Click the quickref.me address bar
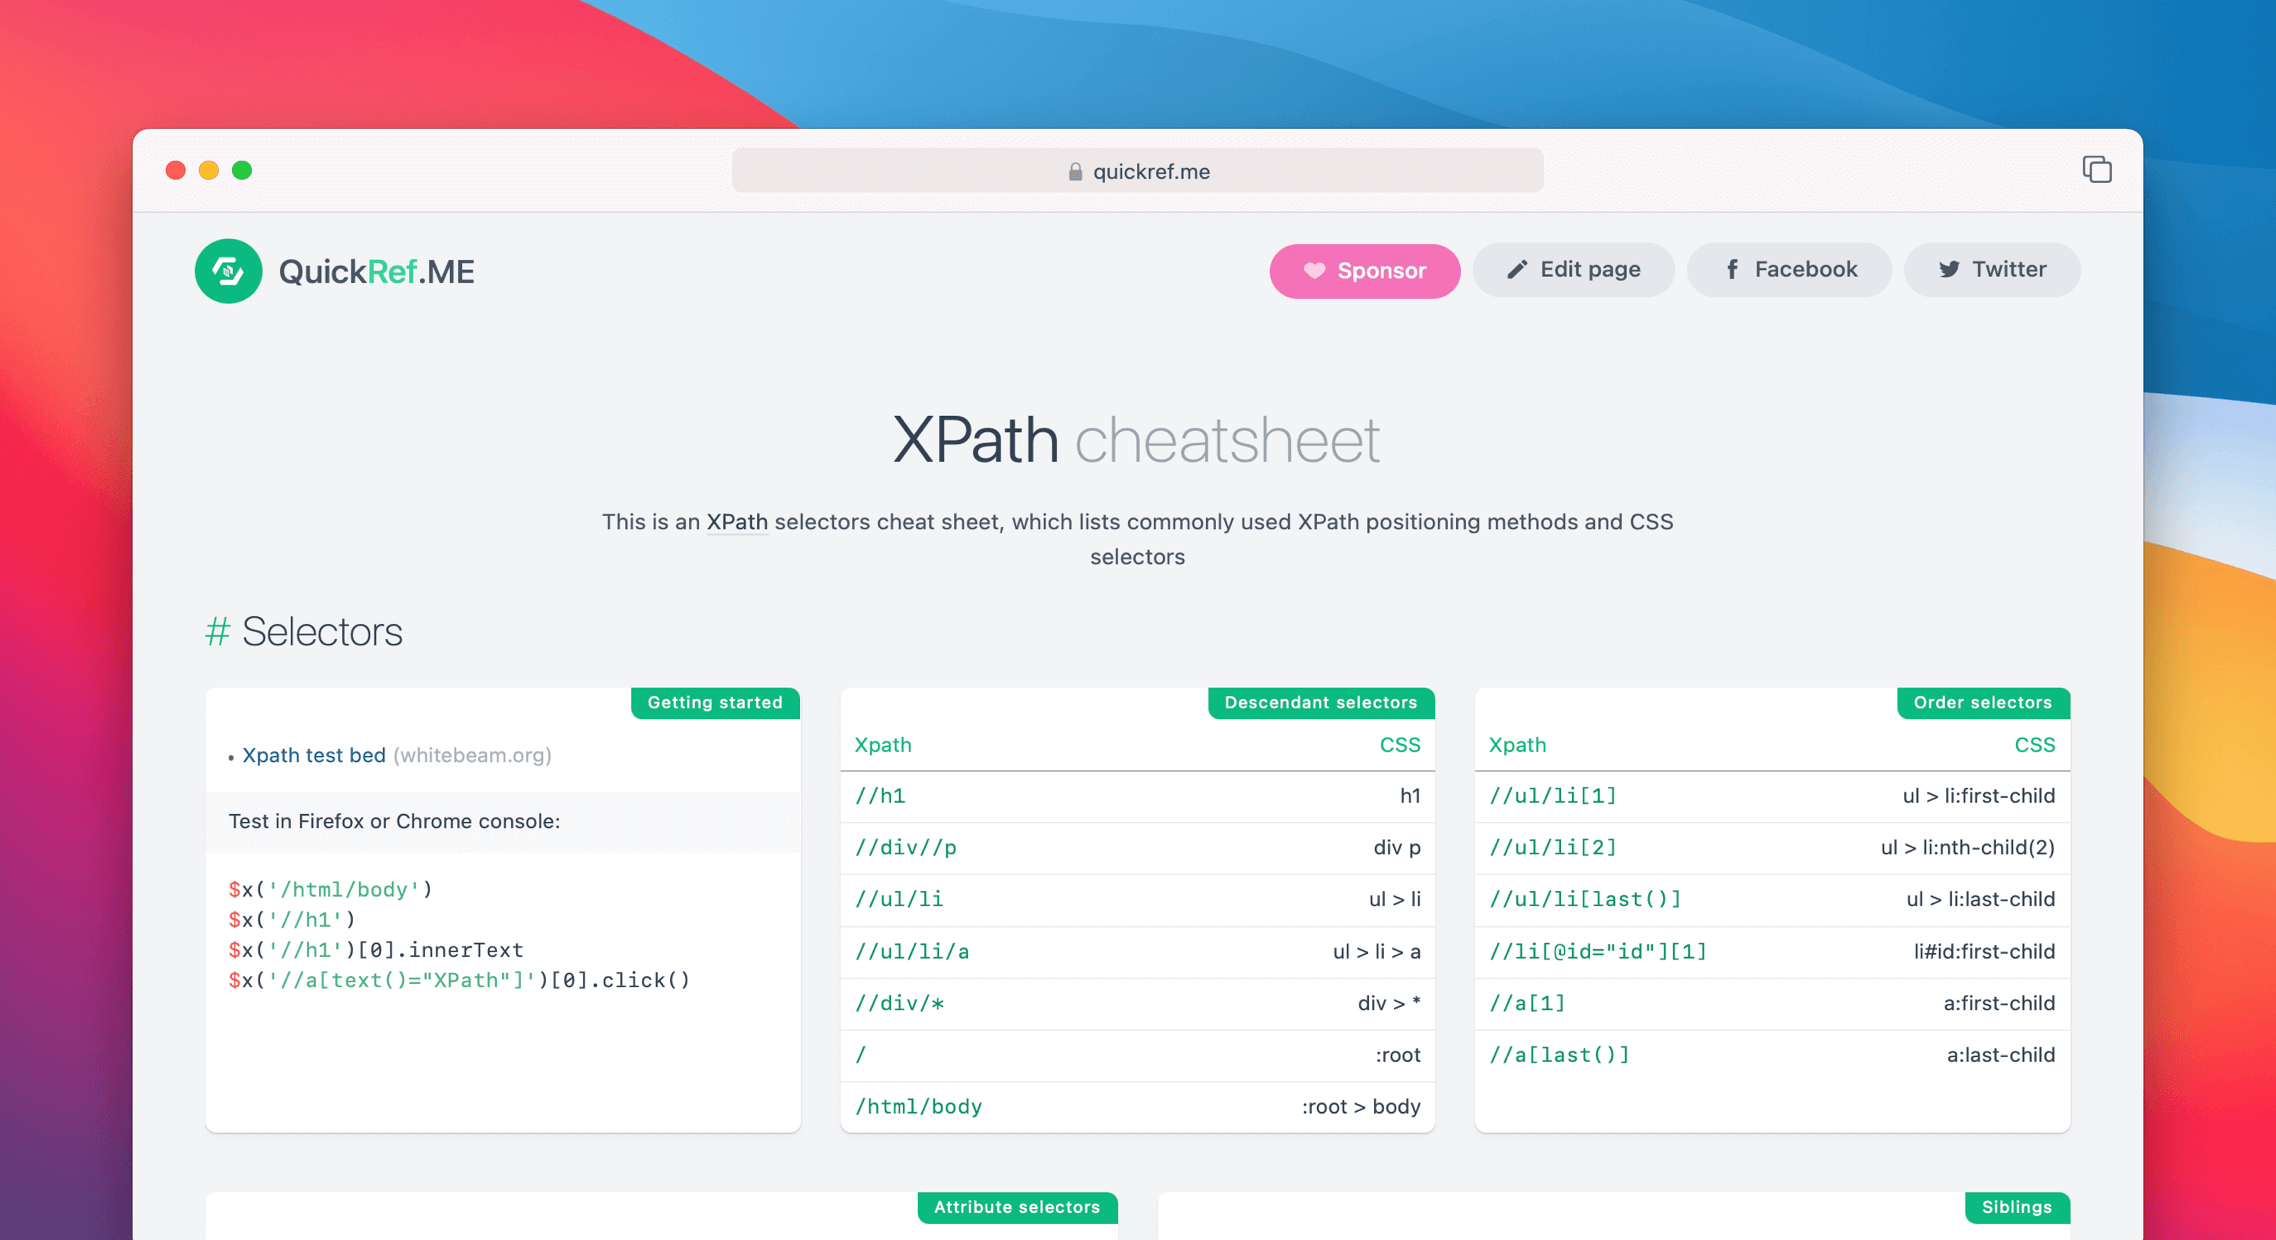Screen dimensions: 2276x1240 (1138, 170)
